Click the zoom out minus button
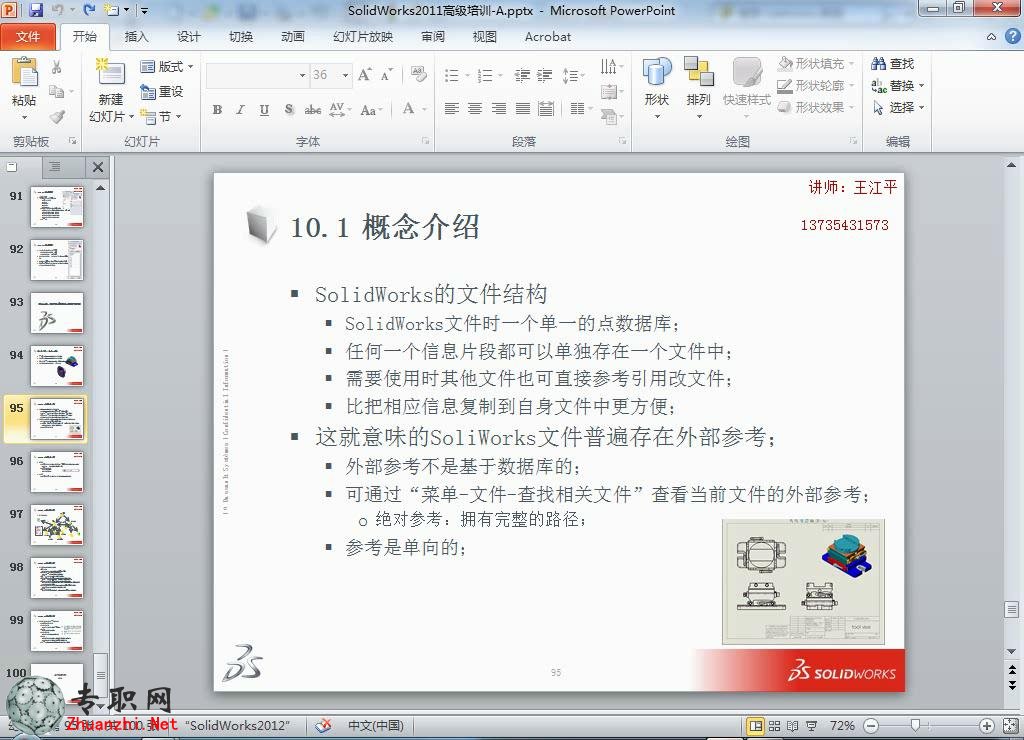Screen dimensions: 1024x740 click(x=871, y=726)
